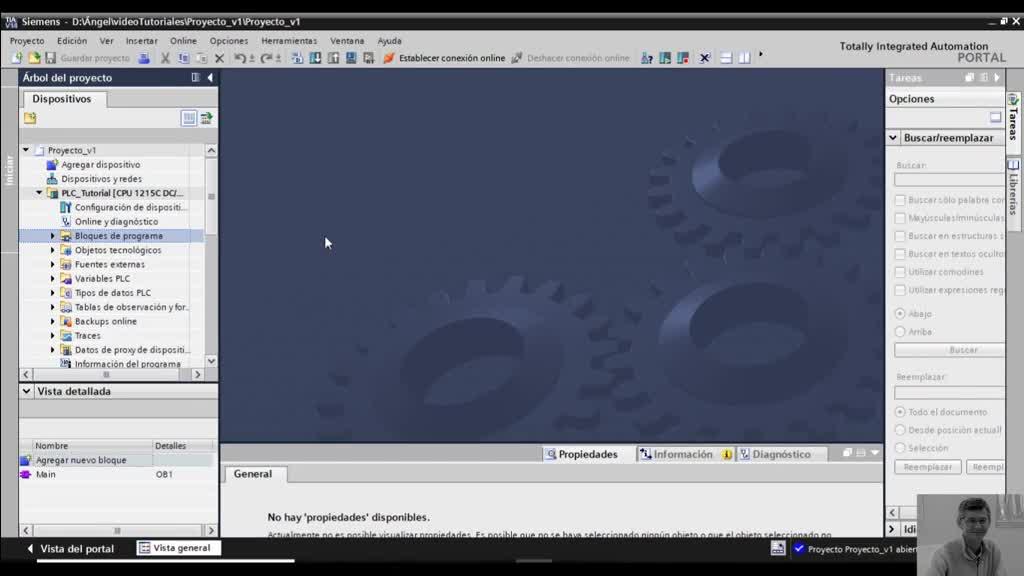Switch to the Diagnóstico tab
1024x576 pixels.
(781, 455)
